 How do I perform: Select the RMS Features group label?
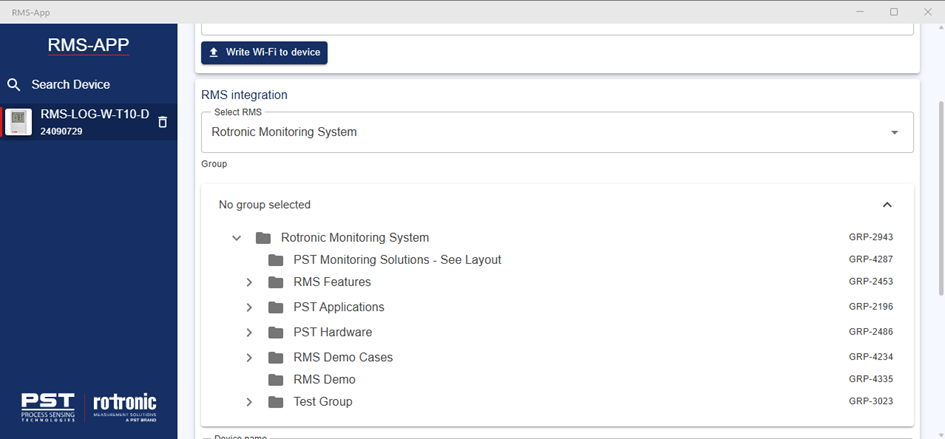click(332, 282)
